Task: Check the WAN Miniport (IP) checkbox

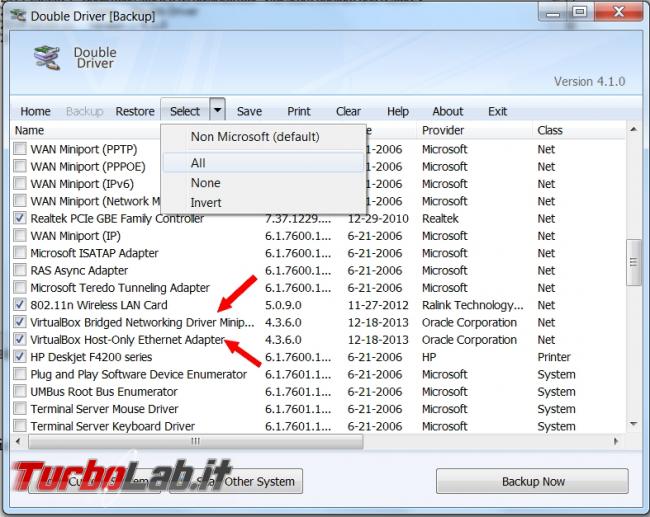Action: (x=20, y=235)
